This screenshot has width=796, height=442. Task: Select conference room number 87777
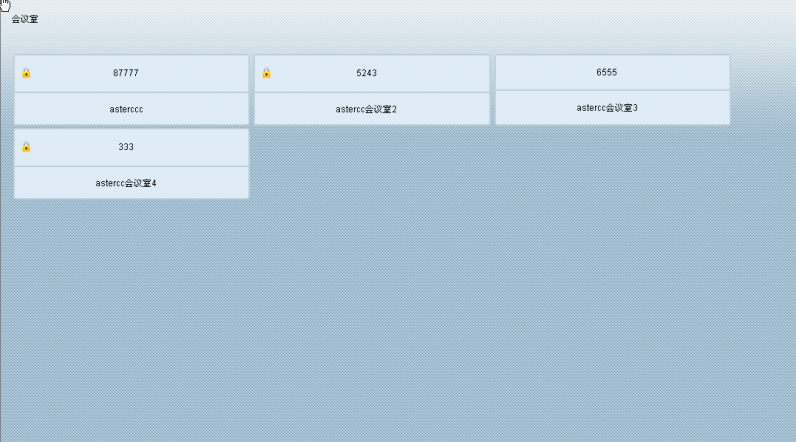[126, 73]
